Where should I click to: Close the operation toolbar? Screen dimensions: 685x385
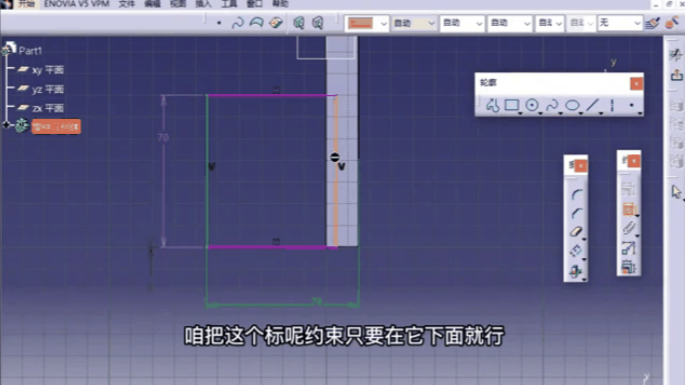581,166
